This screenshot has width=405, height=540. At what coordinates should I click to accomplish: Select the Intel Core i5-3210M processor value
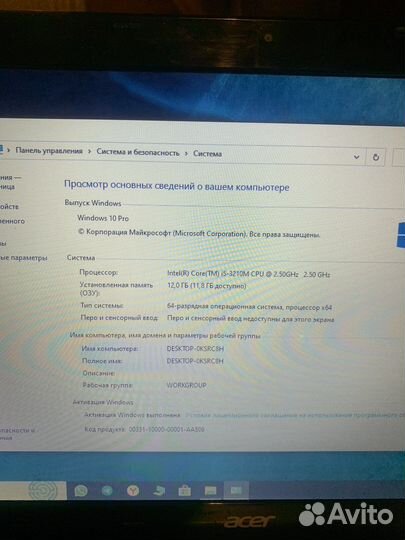click(x=249, y=274)
